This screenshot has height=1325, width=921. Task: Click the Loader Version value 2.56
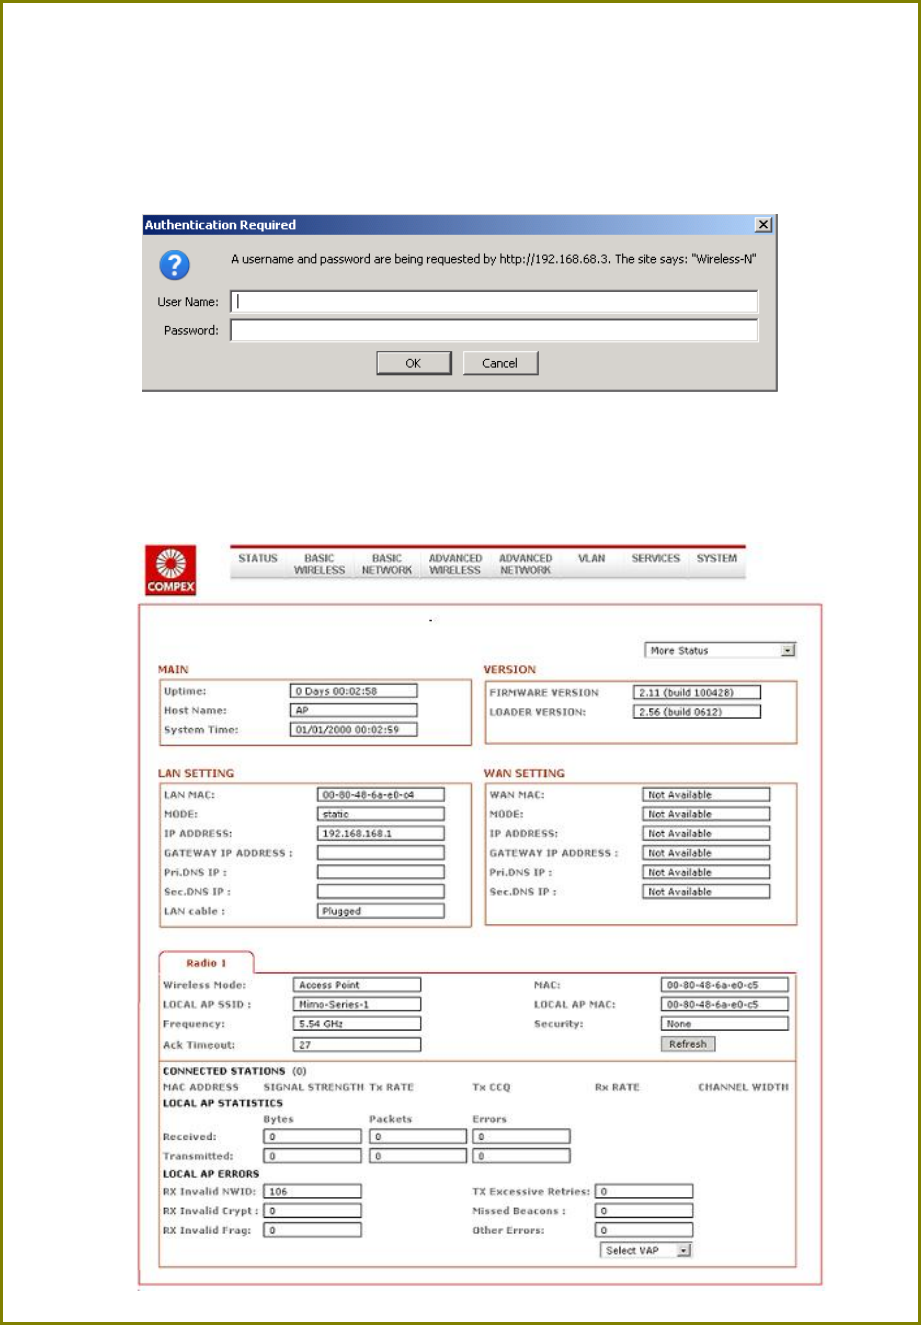coord(698,712)
